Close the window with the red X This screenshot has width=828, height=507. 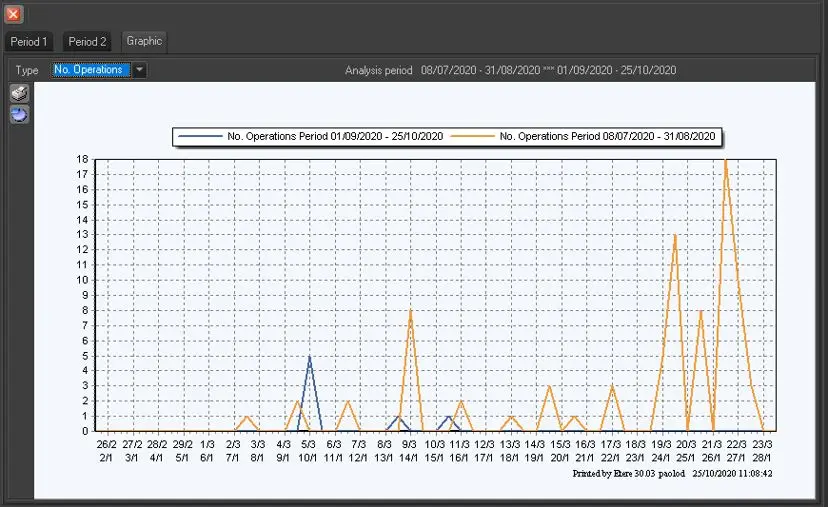[x=13, y=14]
